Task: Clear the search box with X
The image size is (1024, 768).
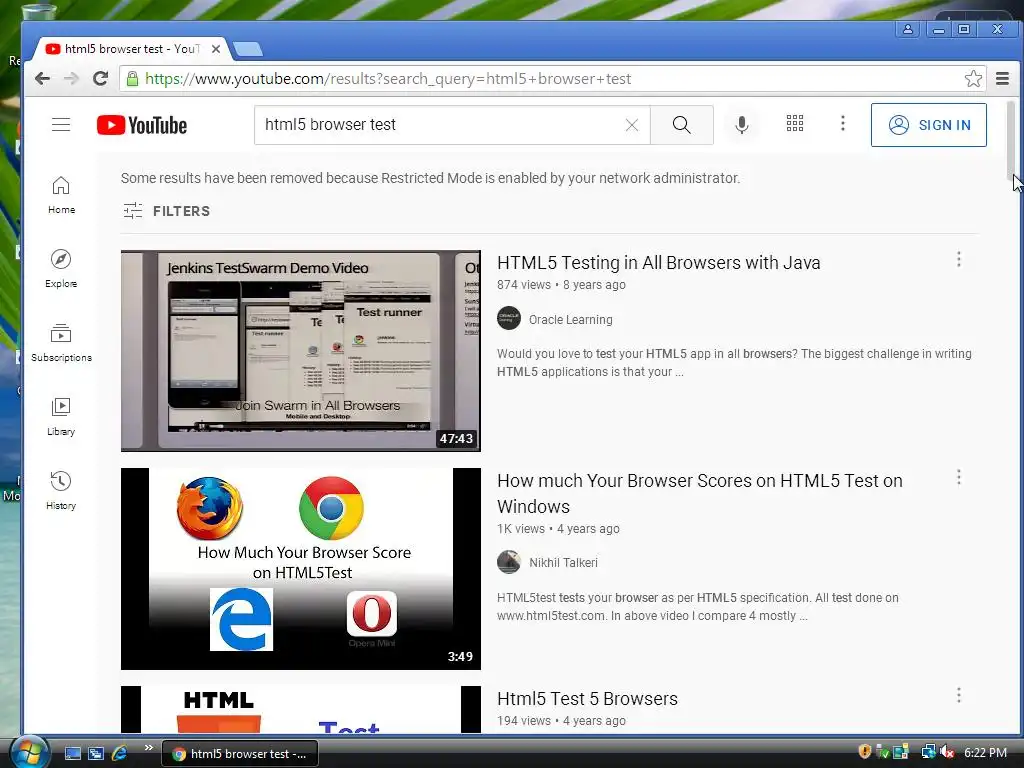Action: (x=632, y=125)
